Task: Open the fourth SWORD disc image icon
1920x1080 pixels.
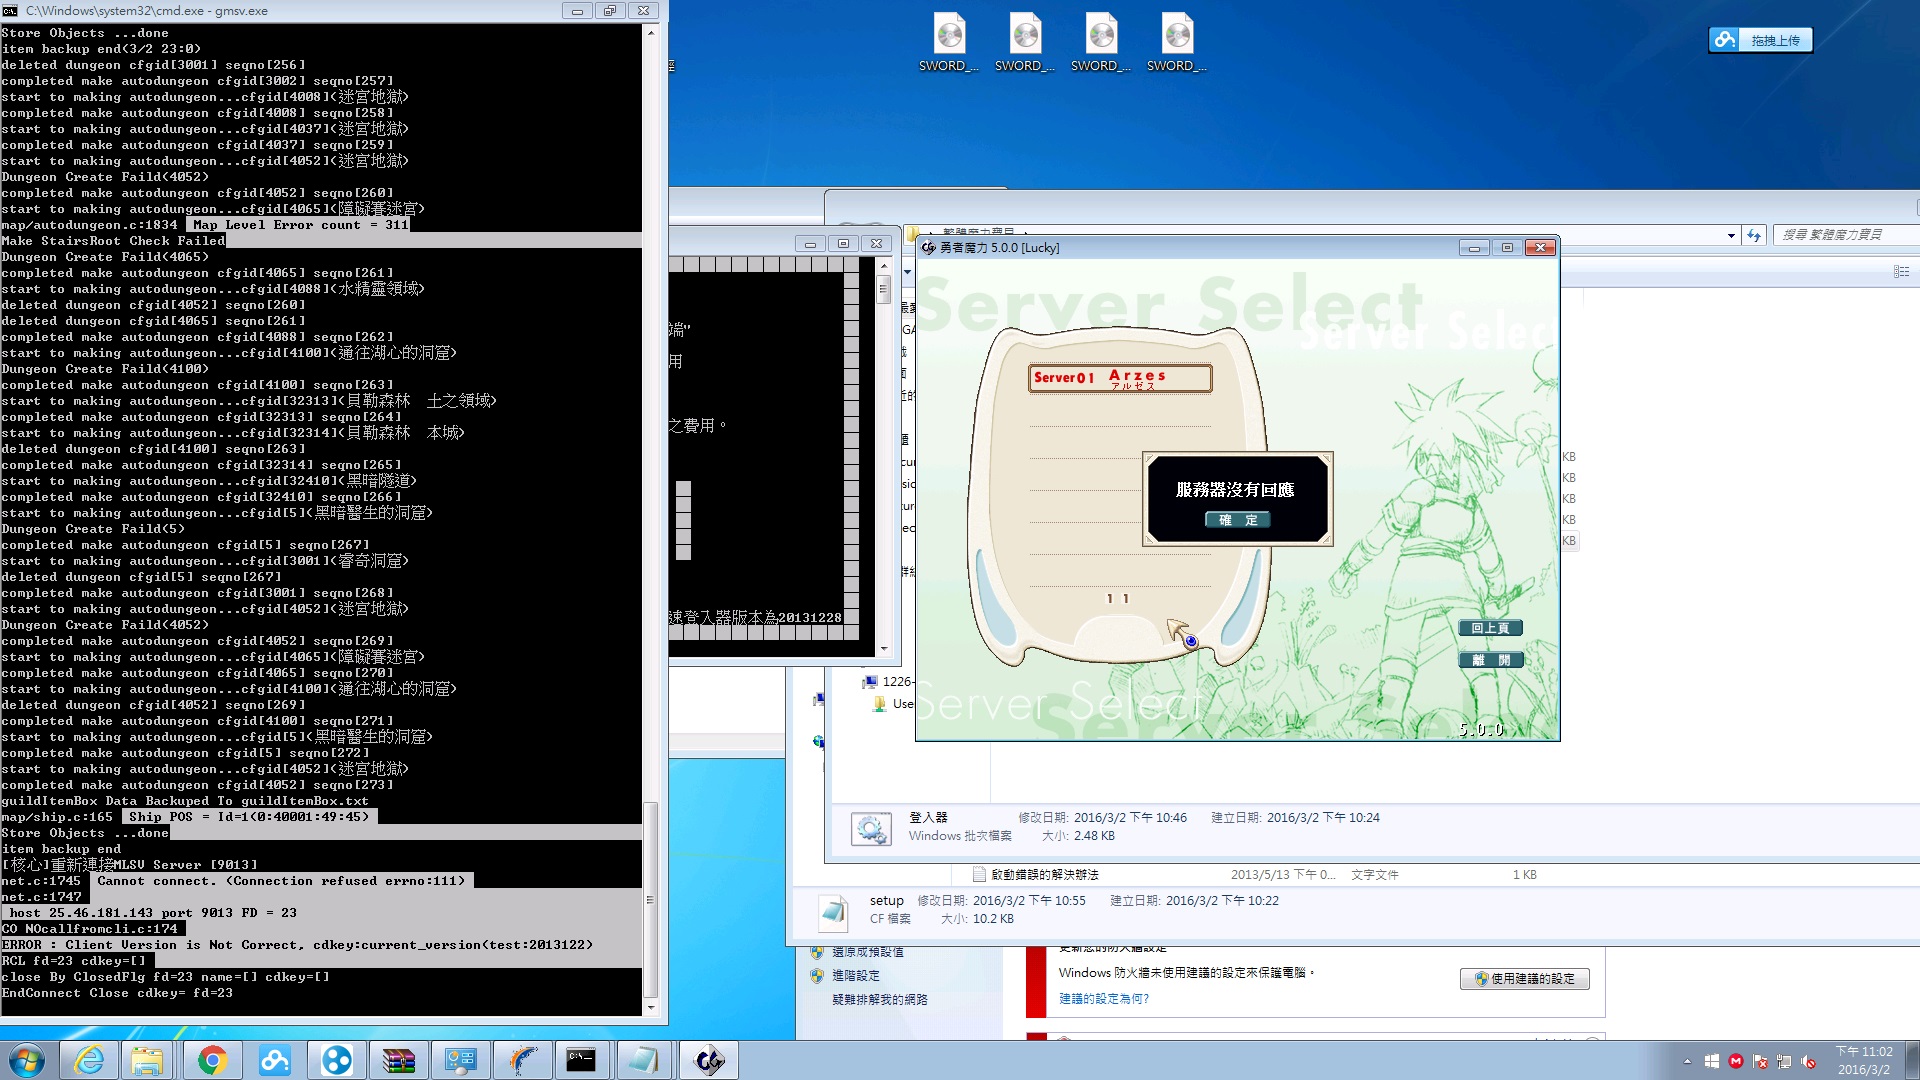Action: [1177, 42]
